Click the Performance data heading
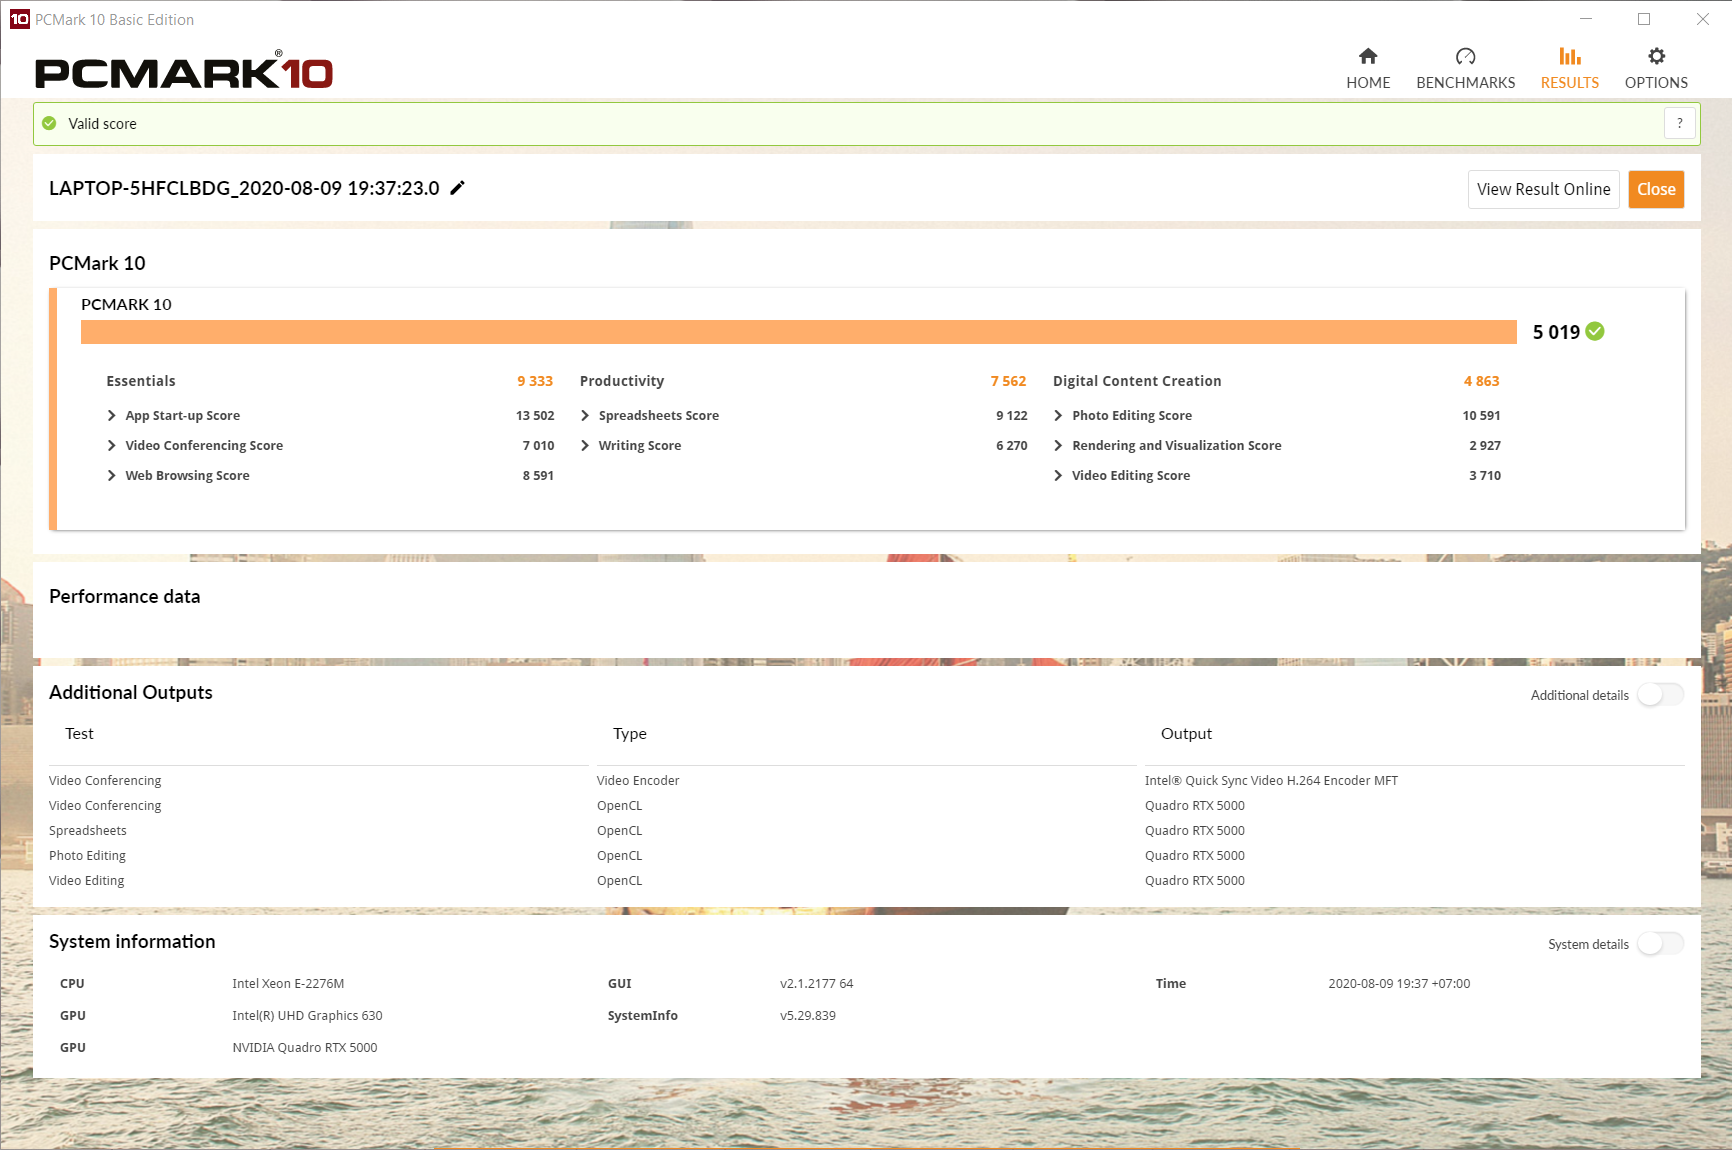 (x=124, y=597)
